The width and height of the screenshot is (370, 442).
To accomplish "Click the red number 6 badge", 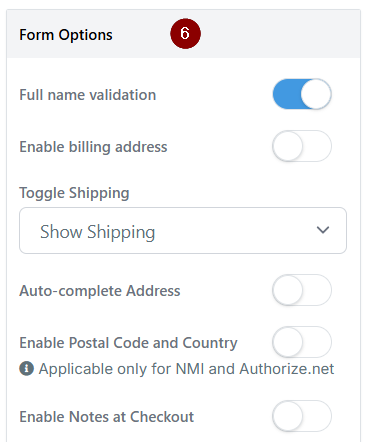I will tap(185, 34).
